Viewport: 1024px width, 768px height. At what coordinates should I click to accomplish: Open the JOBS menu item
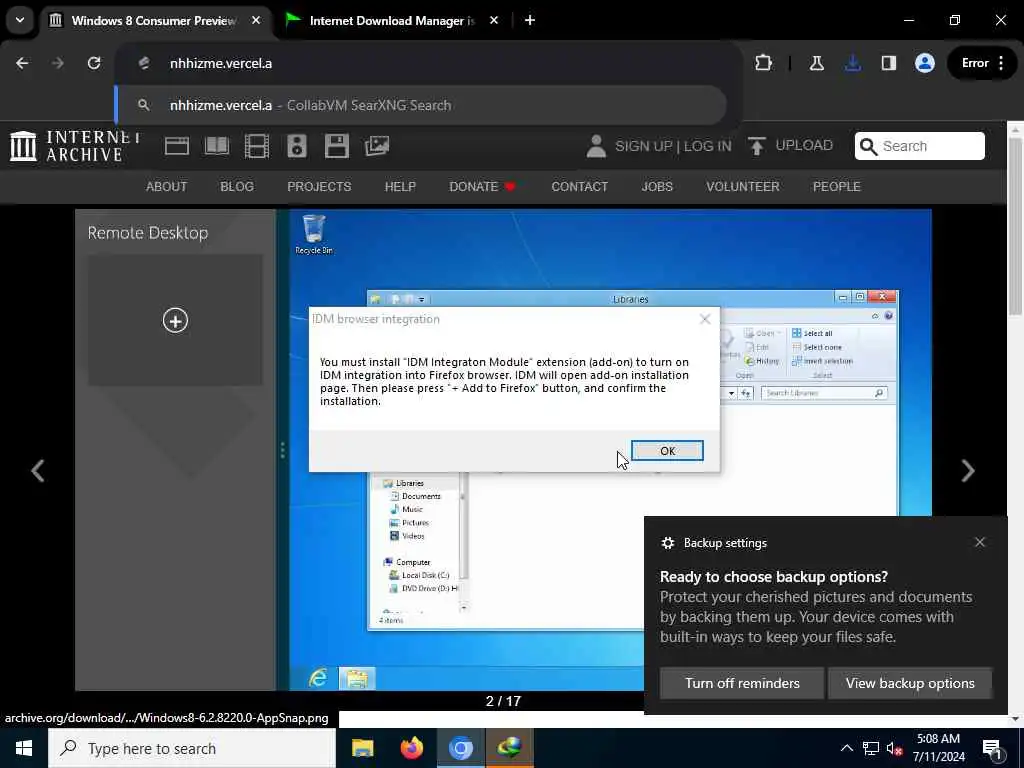(x=657, y=187)
